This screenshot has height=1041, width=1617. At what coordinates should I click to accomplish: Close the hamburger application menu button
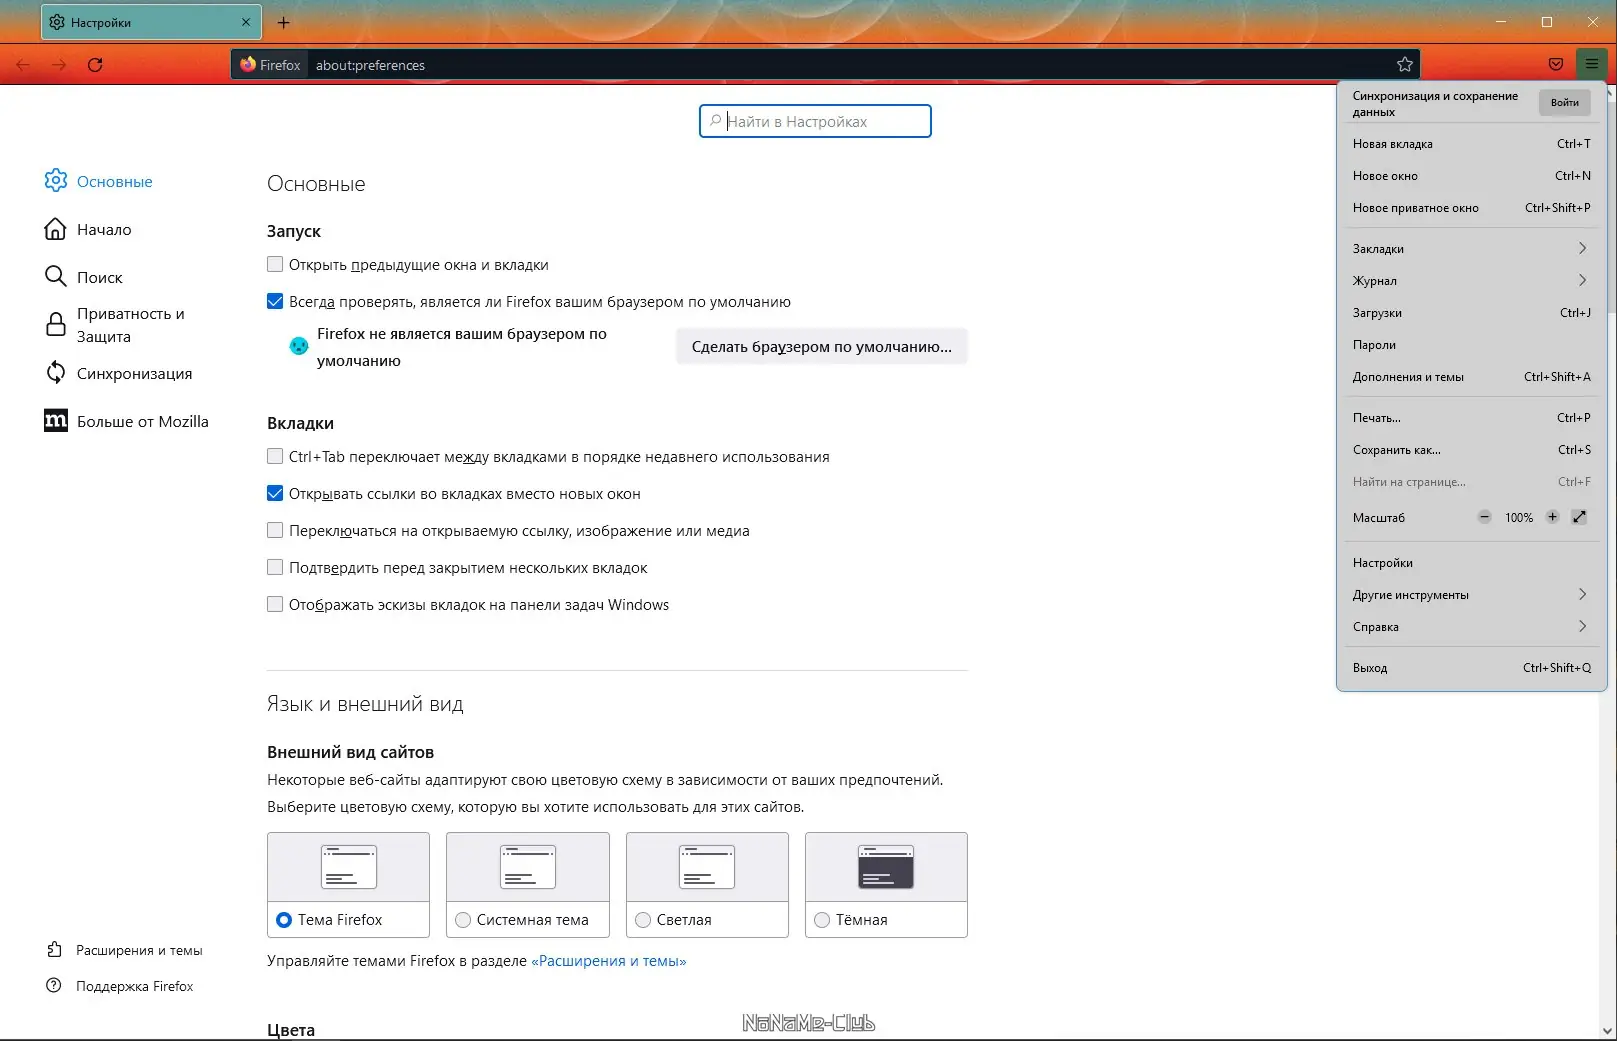[x=1591, y=65]
